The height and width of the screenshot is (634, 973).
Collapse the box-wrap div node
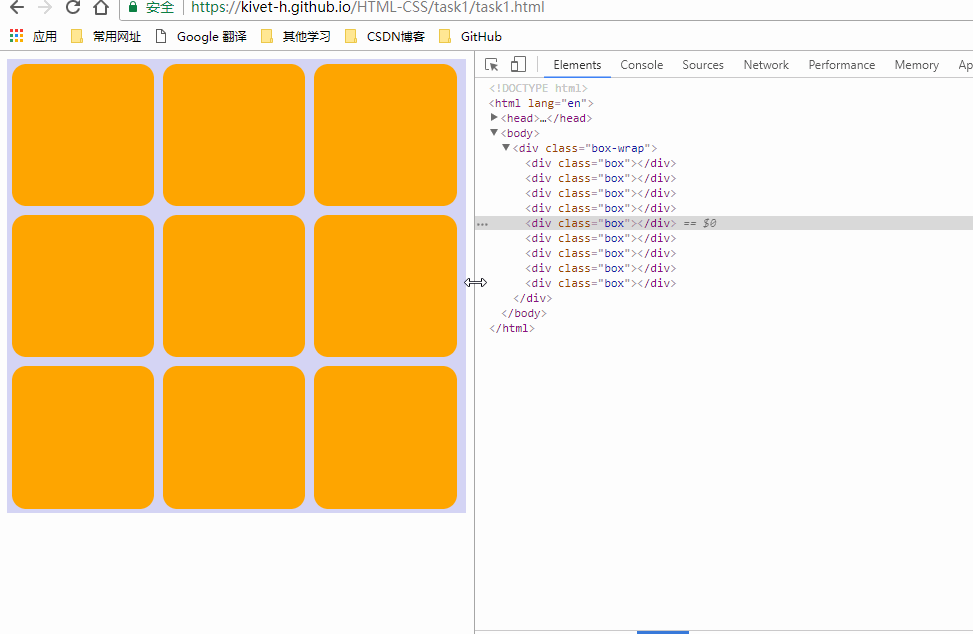click(x=506, y=148)
